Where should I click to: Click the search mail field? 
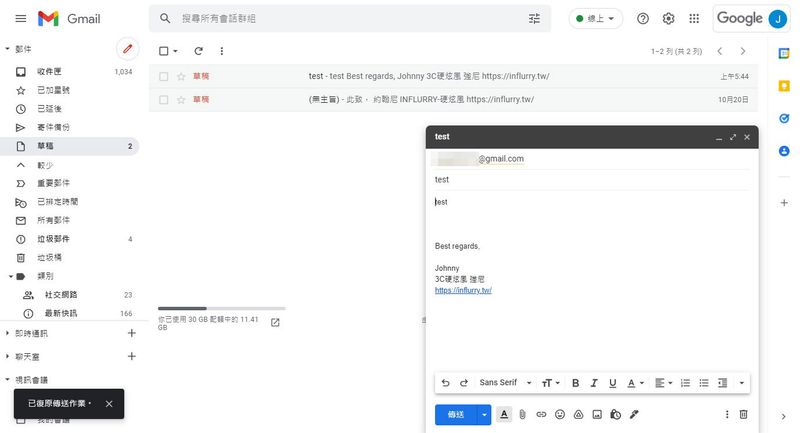tap(350, 19)
